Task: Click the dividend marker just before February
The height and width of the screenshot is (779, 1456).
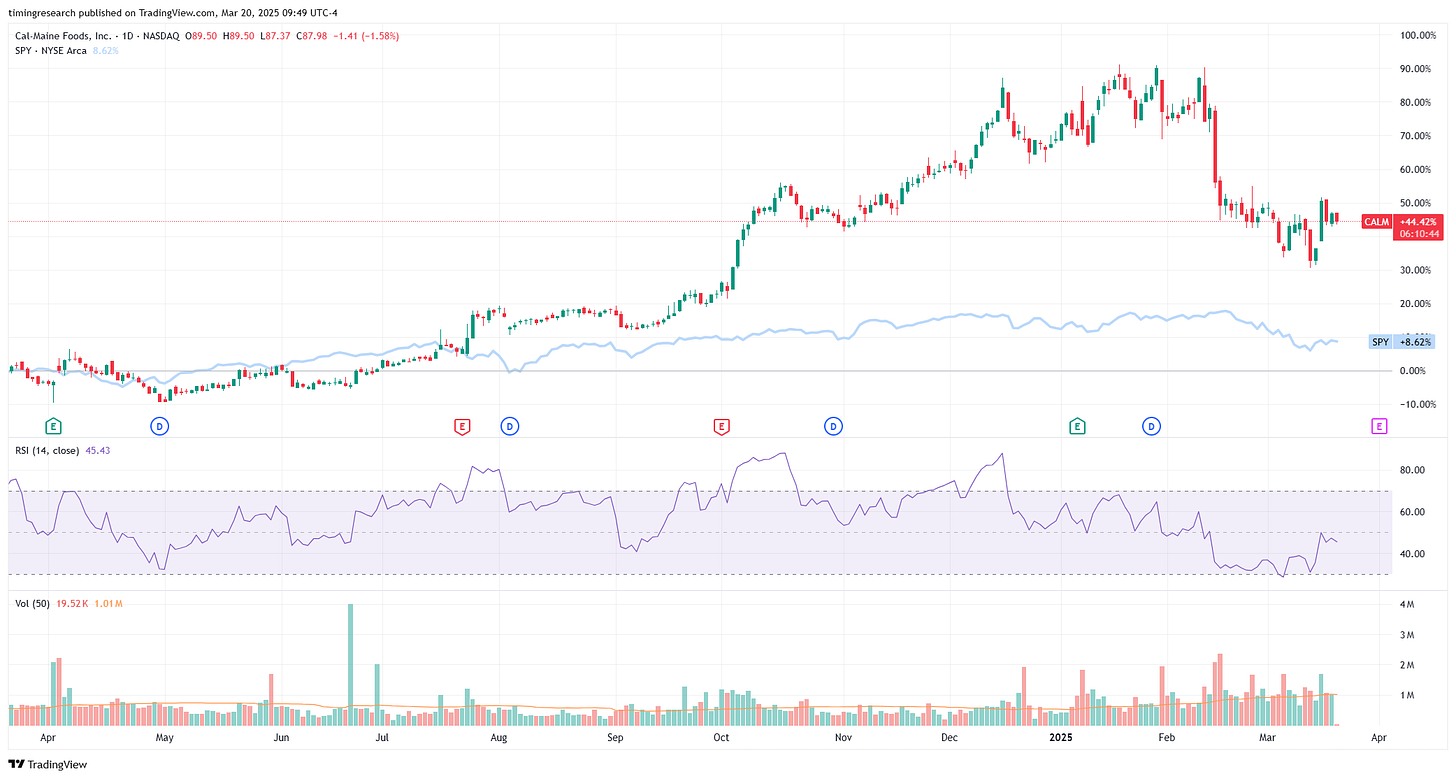Action: point(1152,427)
